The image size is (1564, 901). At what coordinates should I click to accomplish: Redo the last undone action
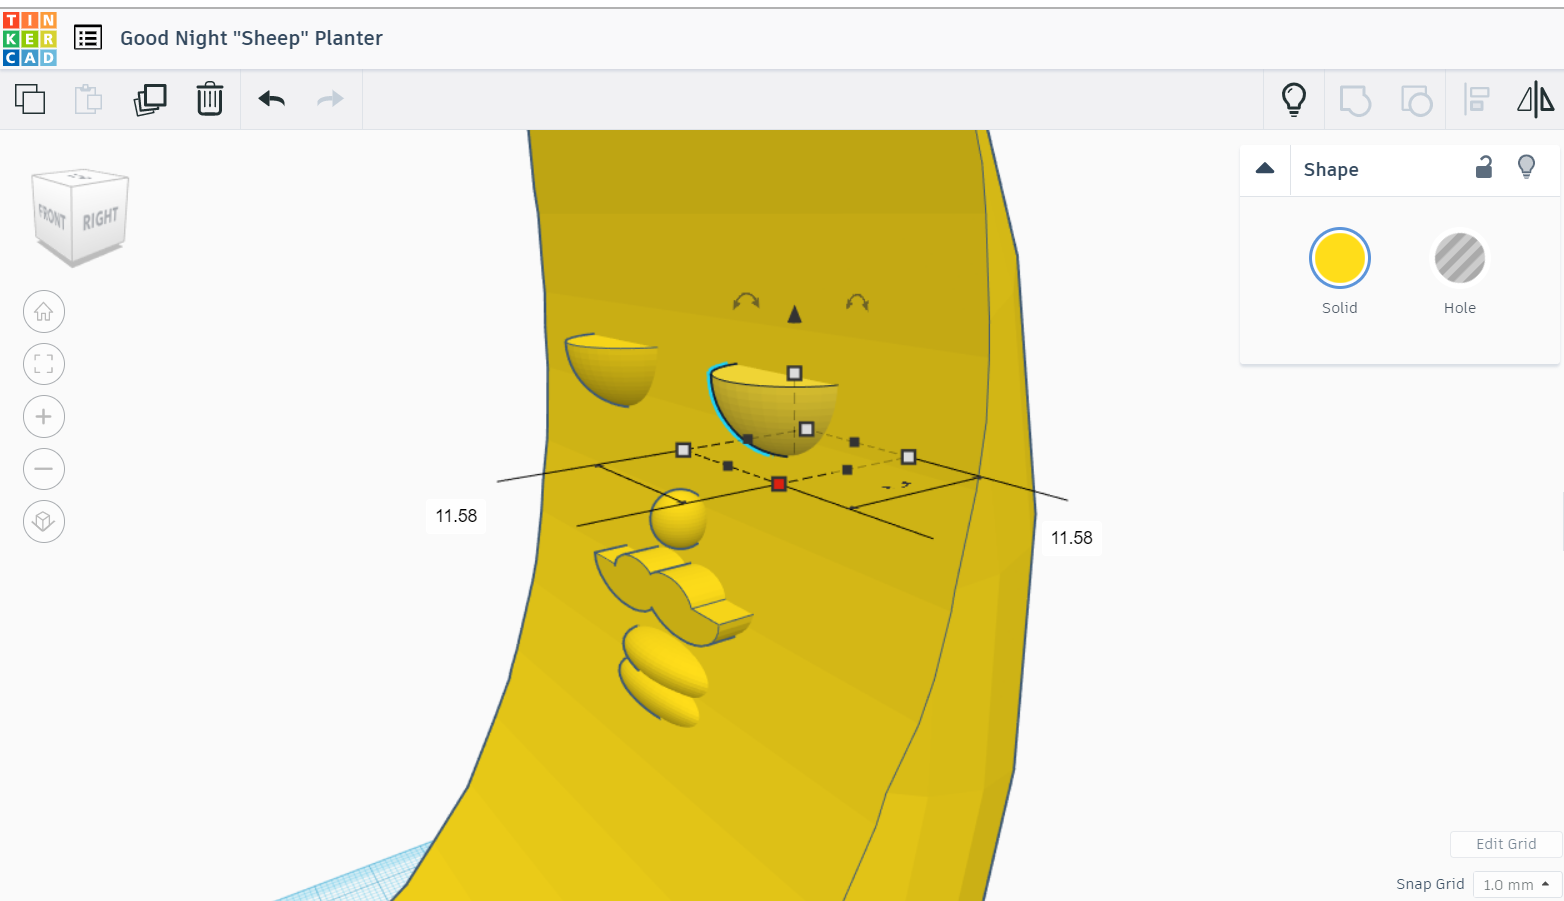(x=330, y=99)
